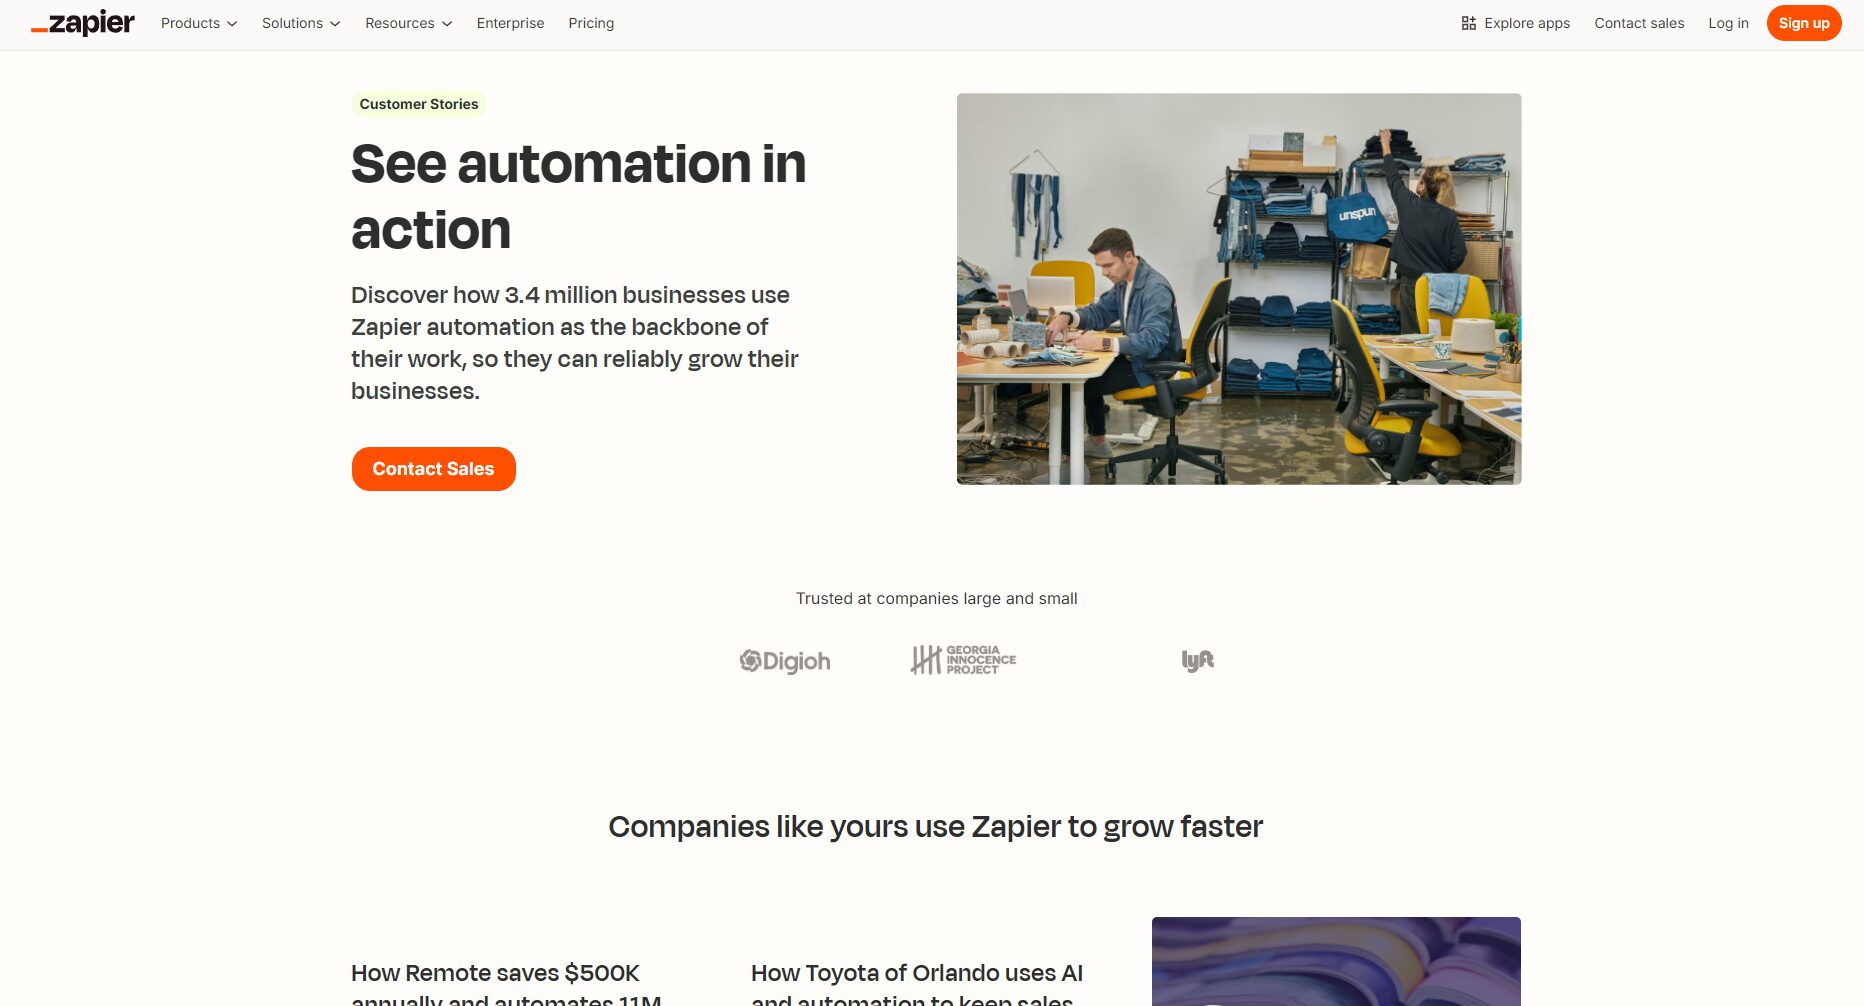
Task: Click the Sign up button
Action: [1804, 23]
